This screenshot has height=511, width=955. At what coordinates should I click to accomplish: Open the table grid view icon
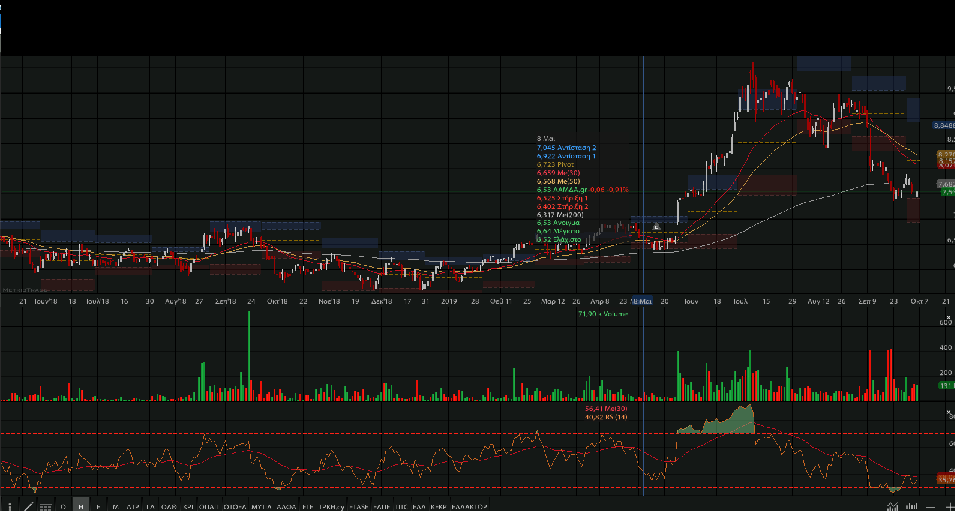[46, 506]
